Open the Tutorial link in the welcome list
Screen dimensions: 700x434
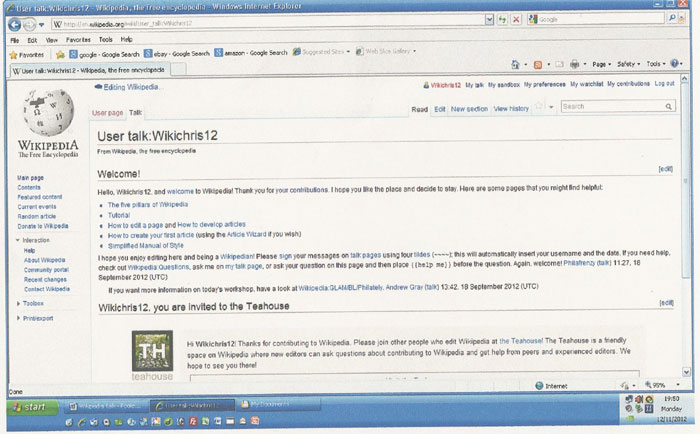119,215
